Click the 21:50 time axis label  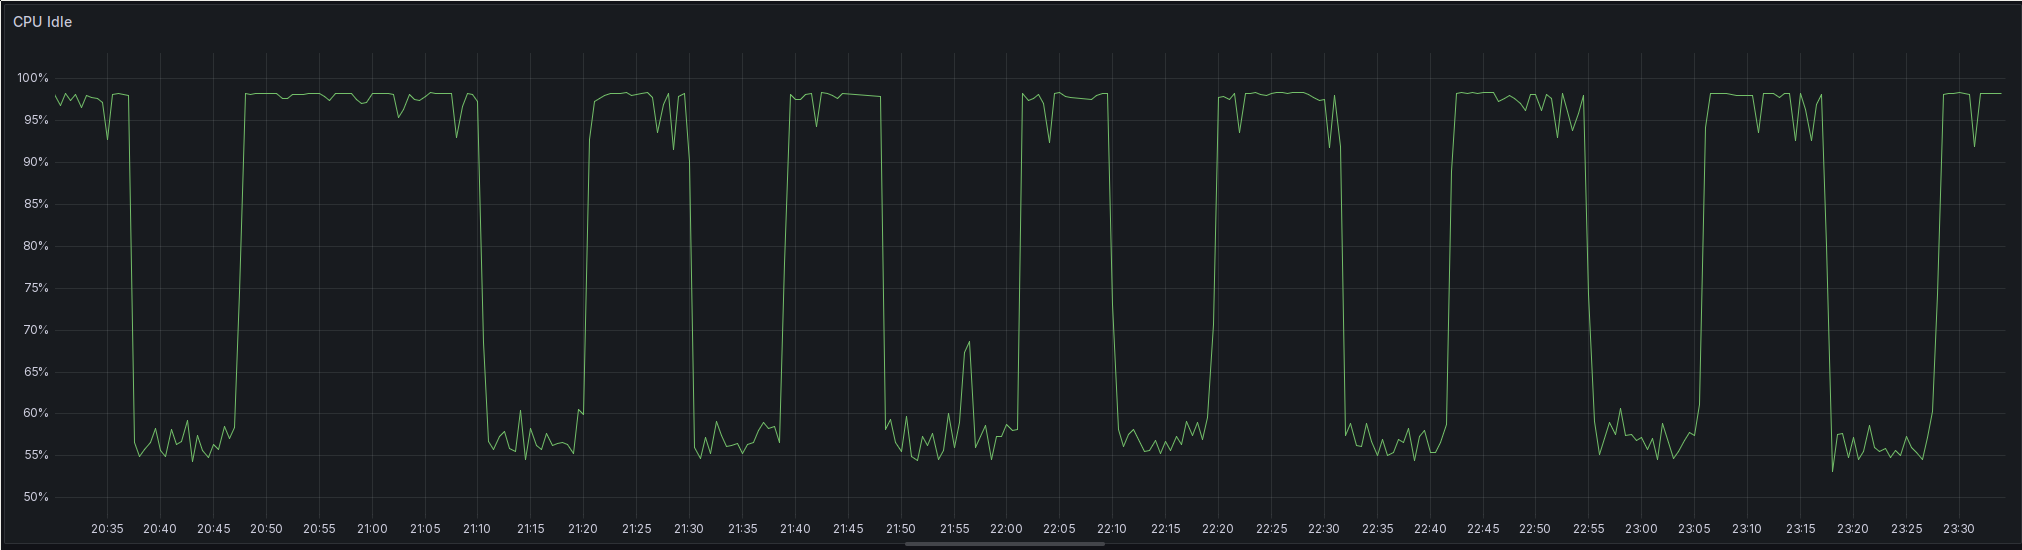901,529
